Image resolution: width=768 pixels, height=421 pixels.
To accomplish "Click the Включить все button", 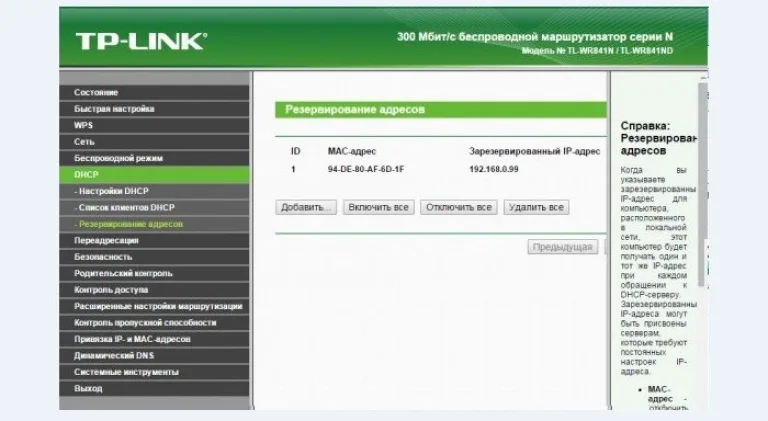I will (378, 208).
